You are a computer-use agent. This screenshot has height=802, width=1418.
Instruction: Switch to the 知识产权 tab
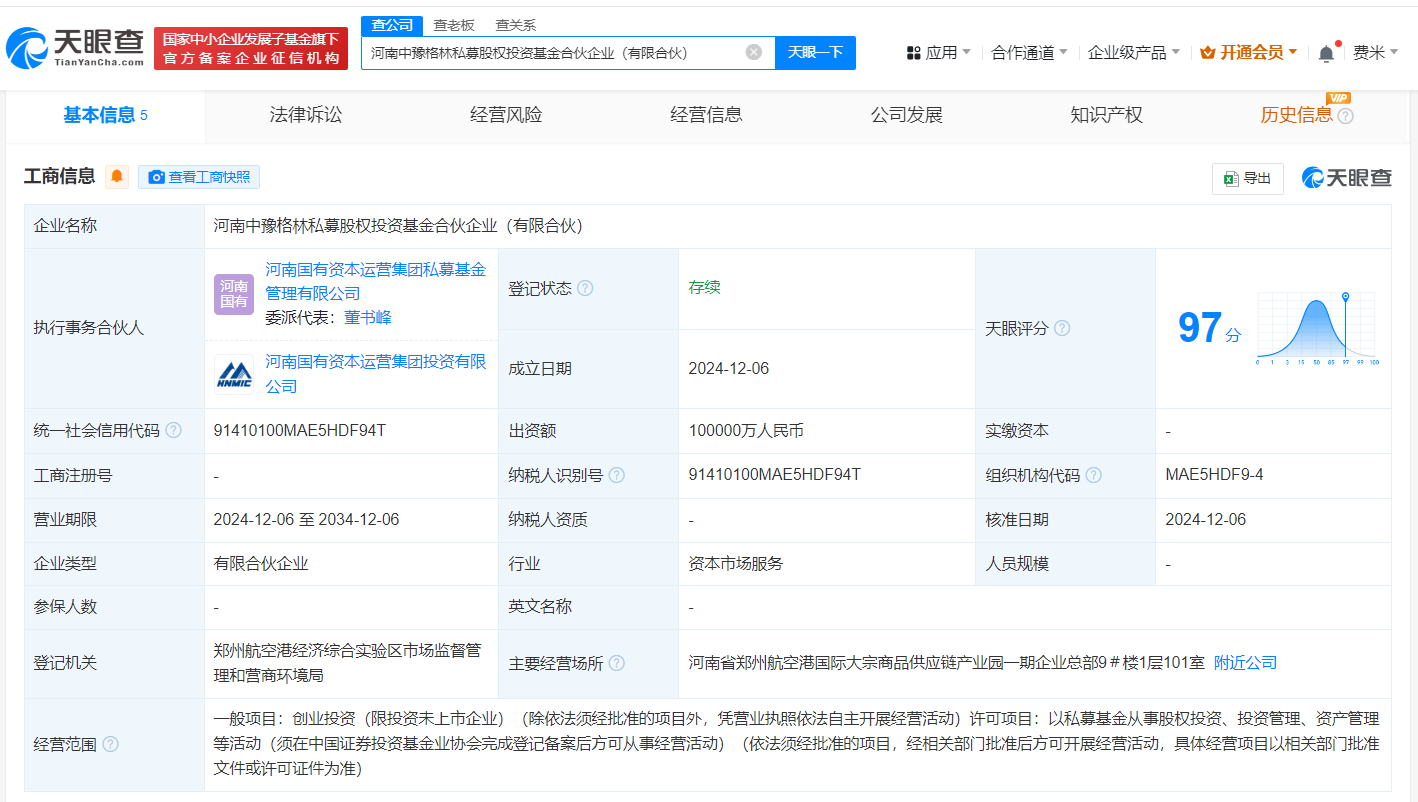click(x=1106, y=115)
